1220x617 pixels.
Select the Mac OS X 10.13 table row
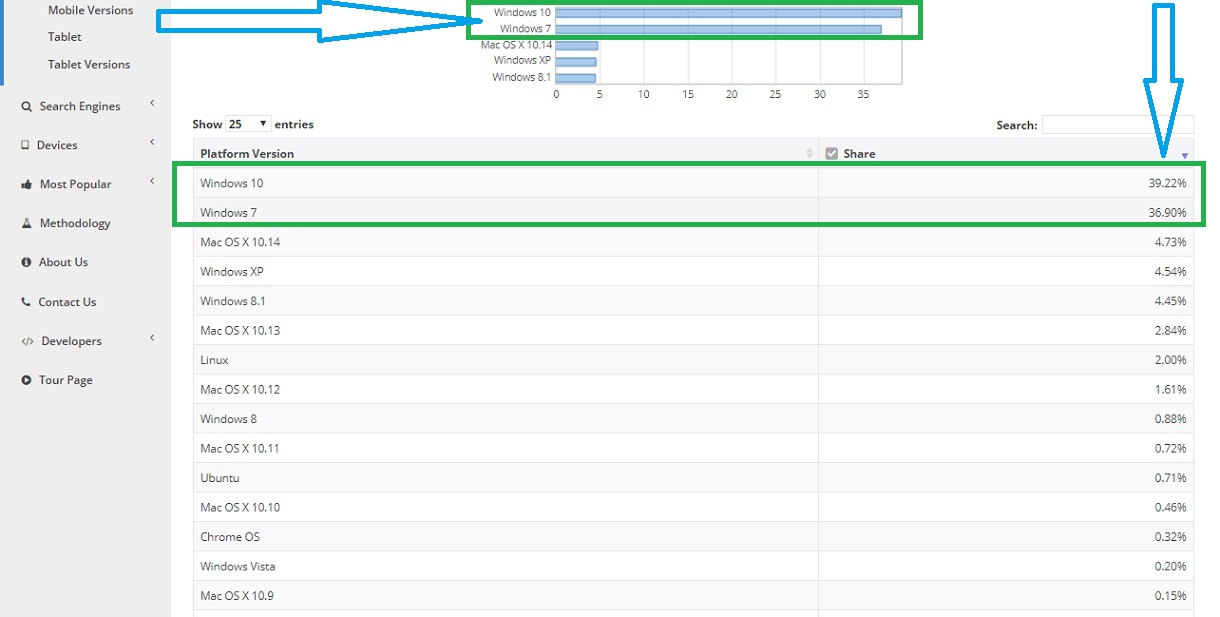[693, 330]
